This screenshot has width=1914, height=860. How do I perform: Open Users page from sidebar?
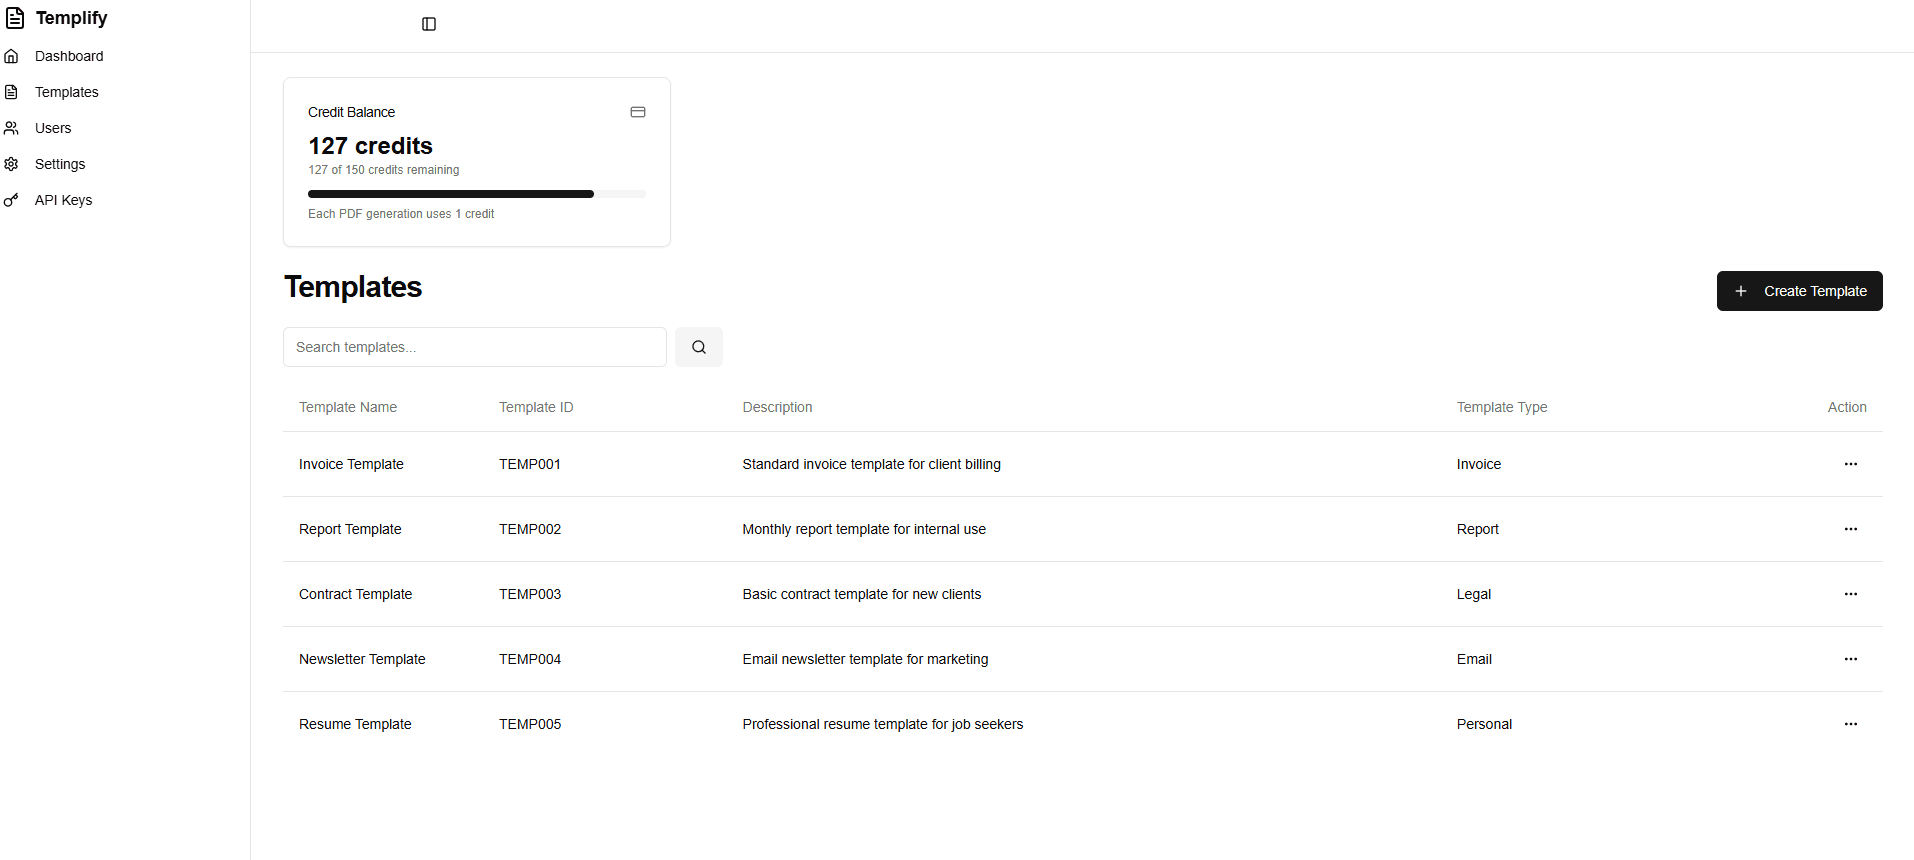click(53, 128)
